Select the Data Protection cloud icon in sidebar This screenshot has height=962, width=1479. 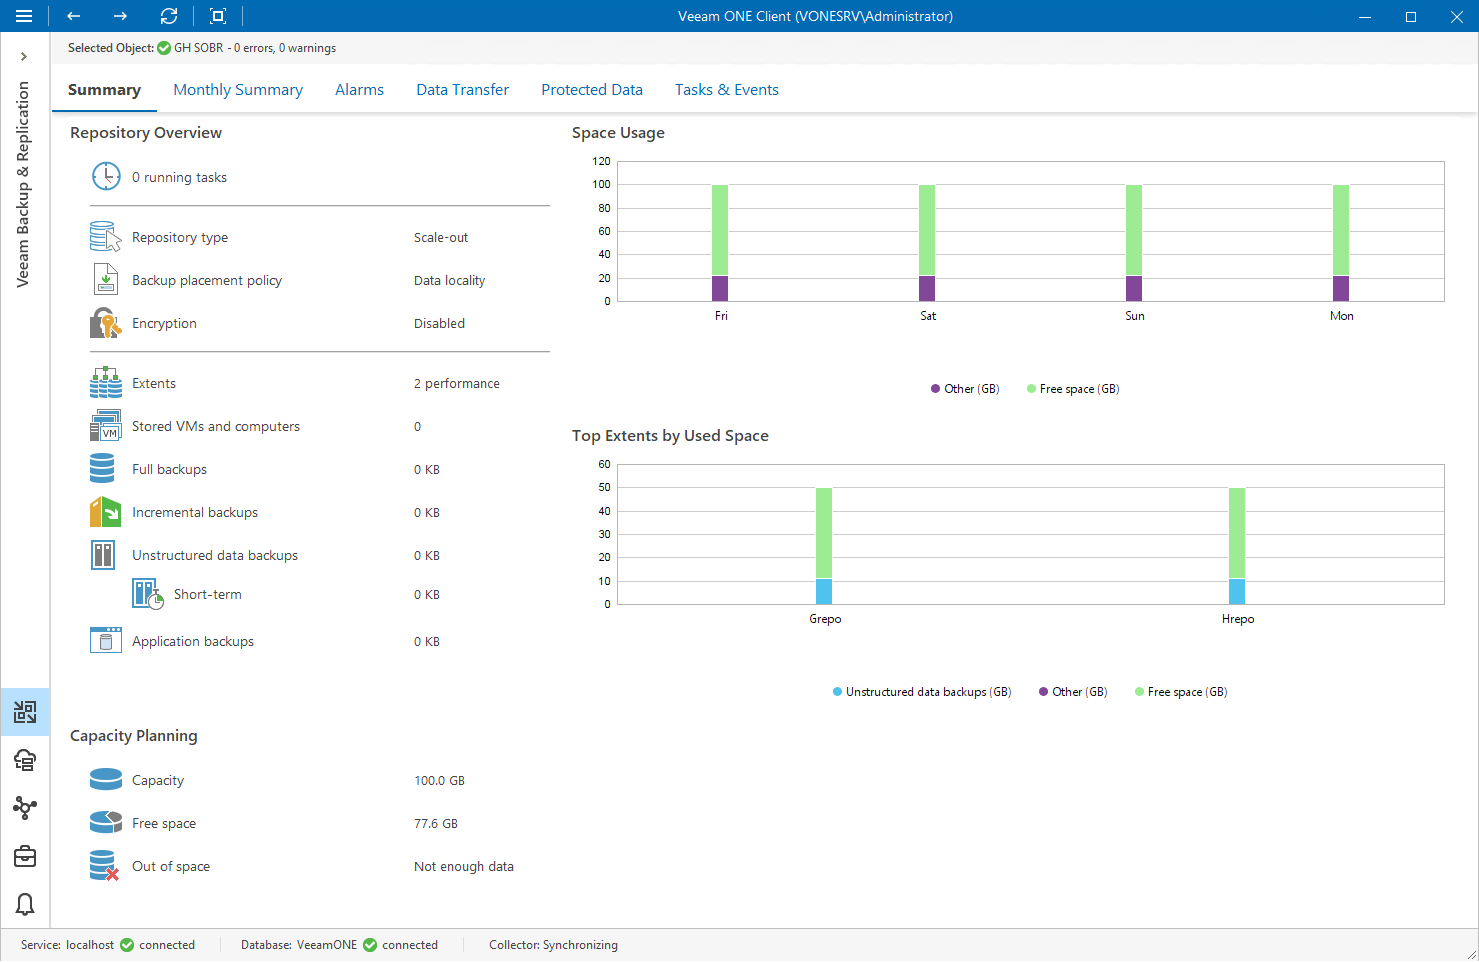click(x=24, y=760)
